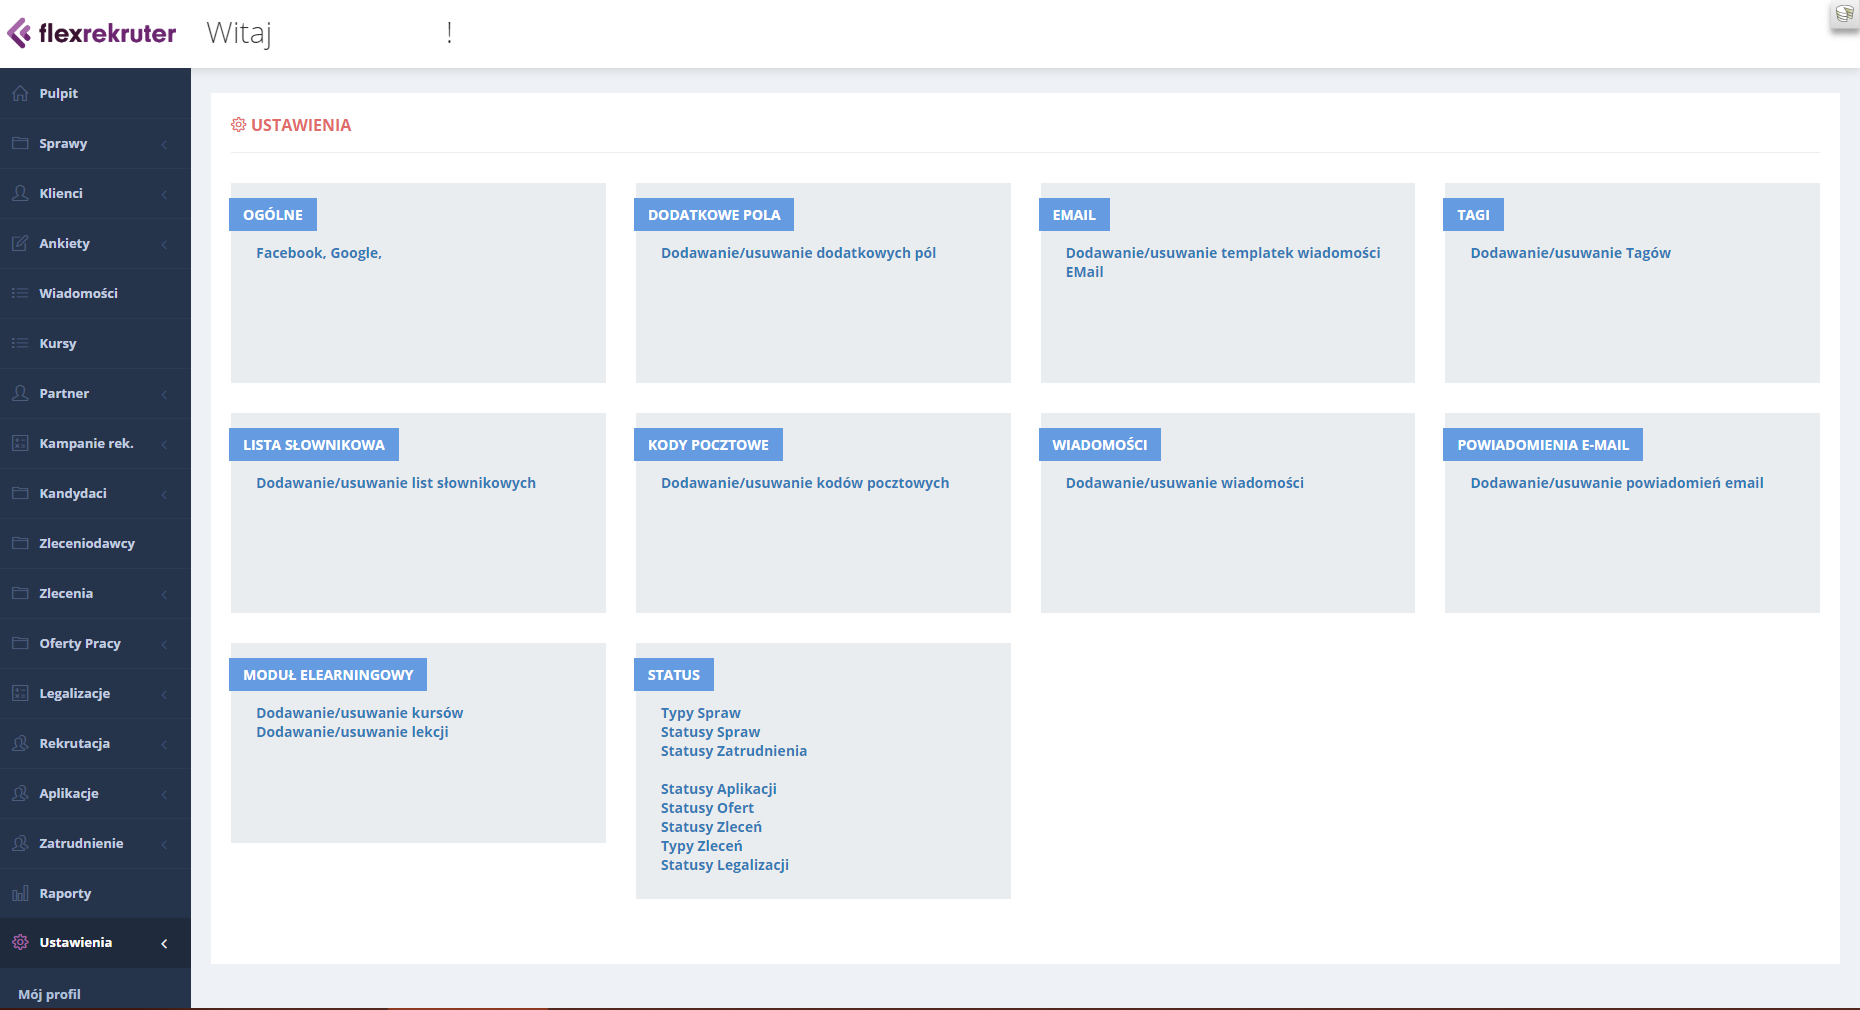The width and height of the screenshot is (1860, 1010).
Task: Click the Ustawienia gear icon in sidebar
Action: click(x=20, y=942)
